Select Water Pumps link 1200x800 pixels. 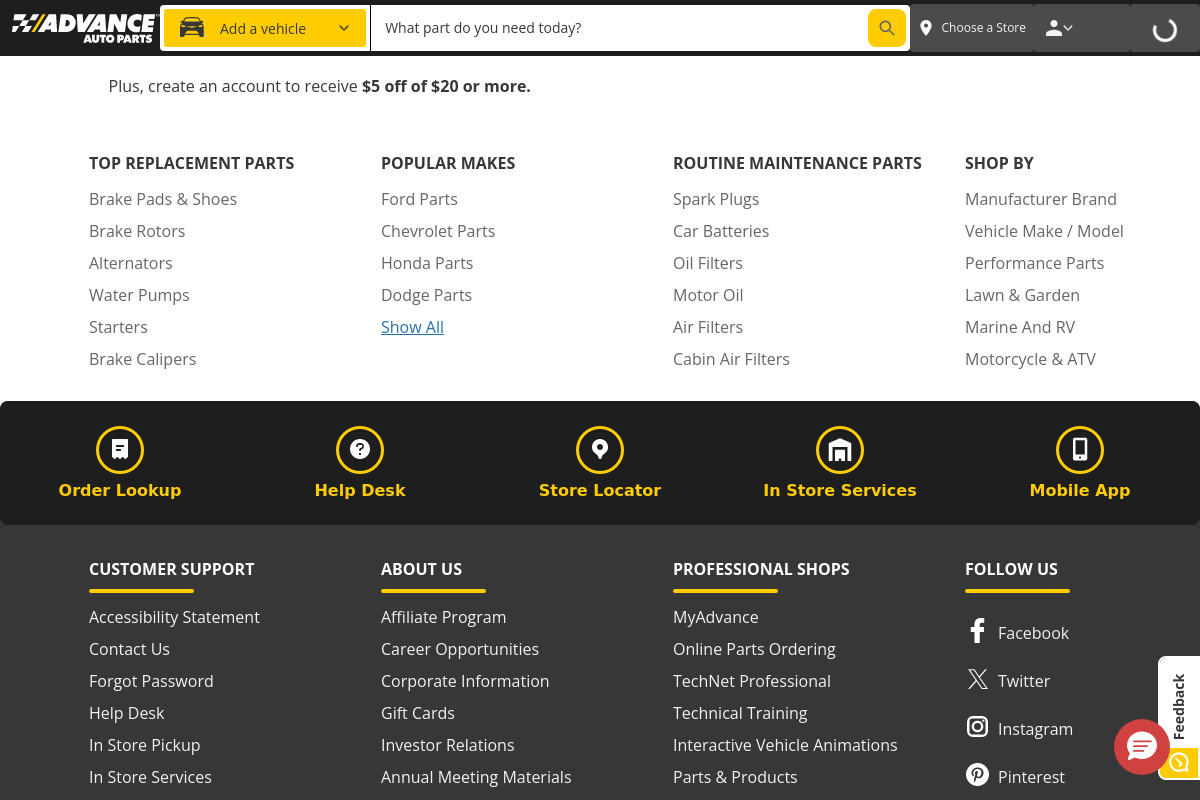(139, 295)
